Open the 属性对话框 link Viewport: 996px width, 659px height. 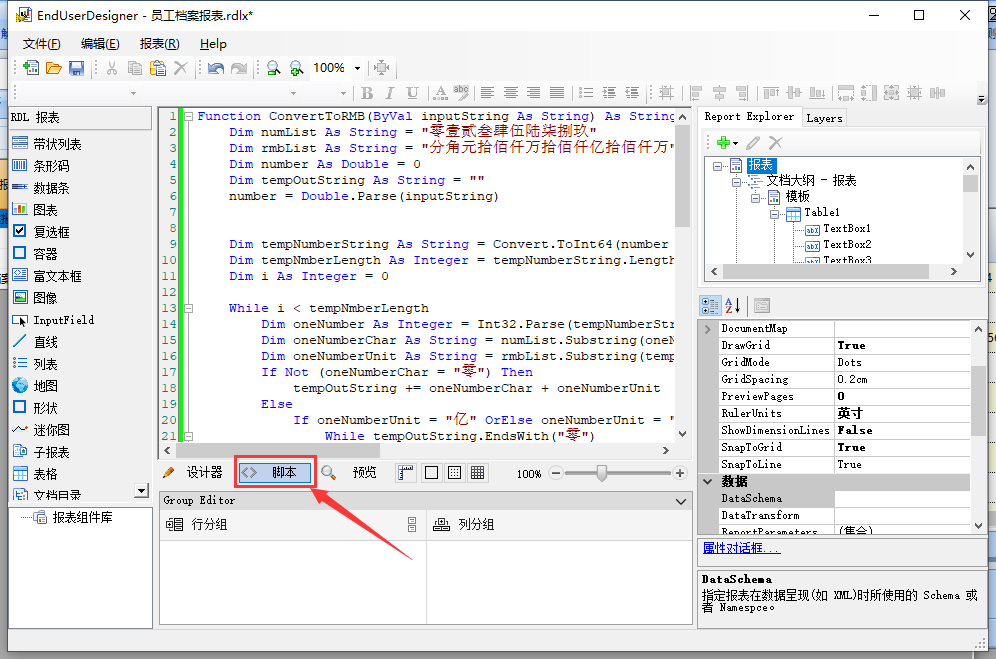tap(742, 548)
